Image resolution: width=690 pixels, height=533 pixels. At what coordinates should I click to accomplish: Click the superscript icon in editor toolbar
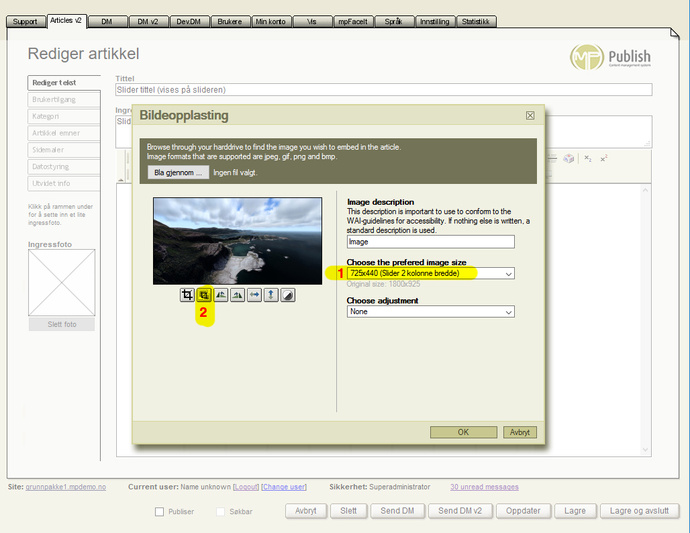pyautogui.click(x=604, y=158)
